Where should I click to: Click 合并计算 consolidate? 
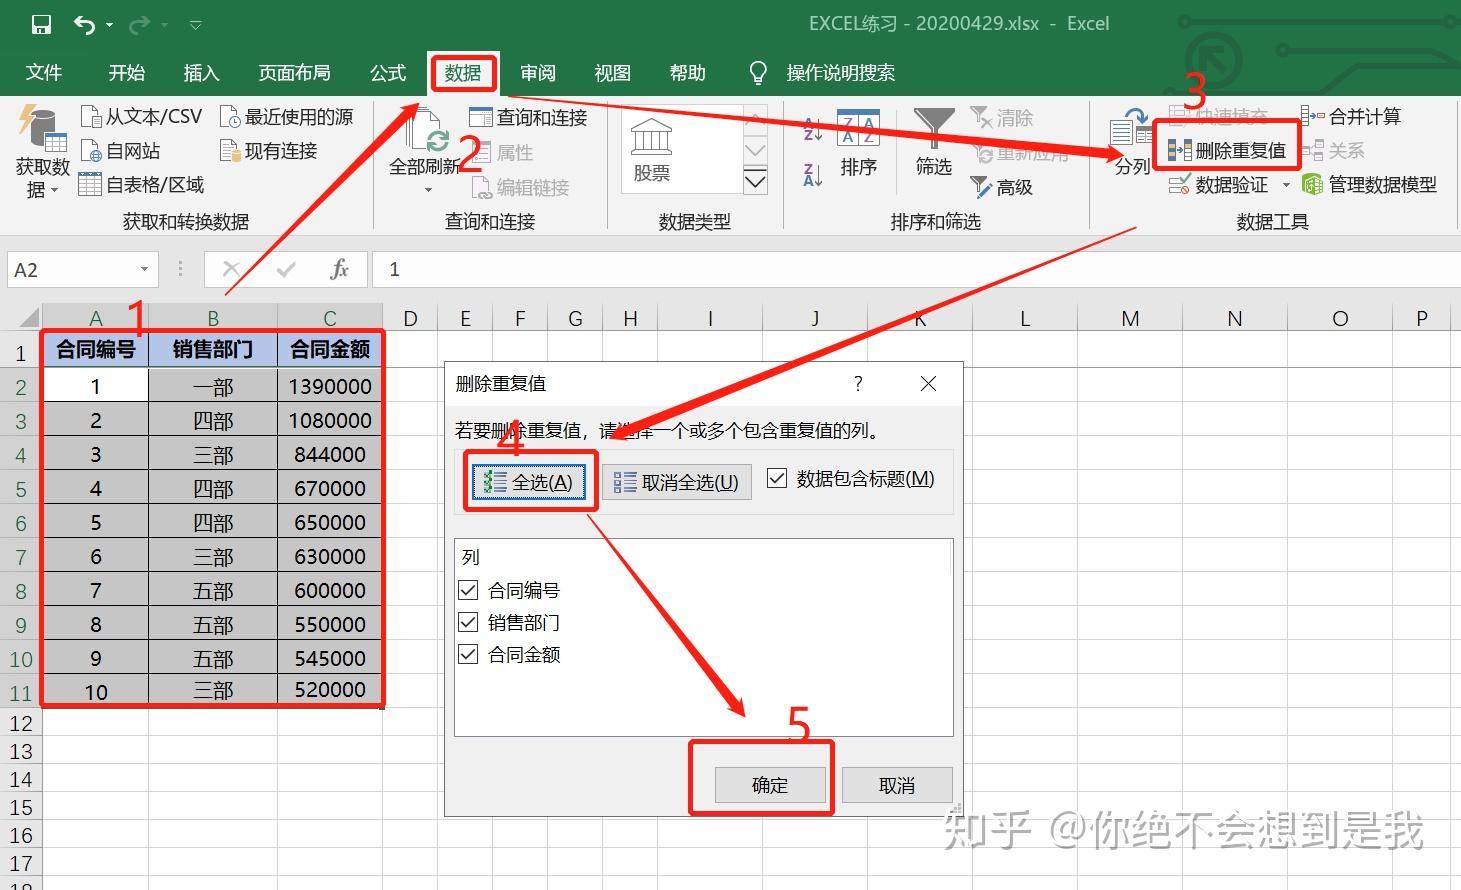point(1351,117)
